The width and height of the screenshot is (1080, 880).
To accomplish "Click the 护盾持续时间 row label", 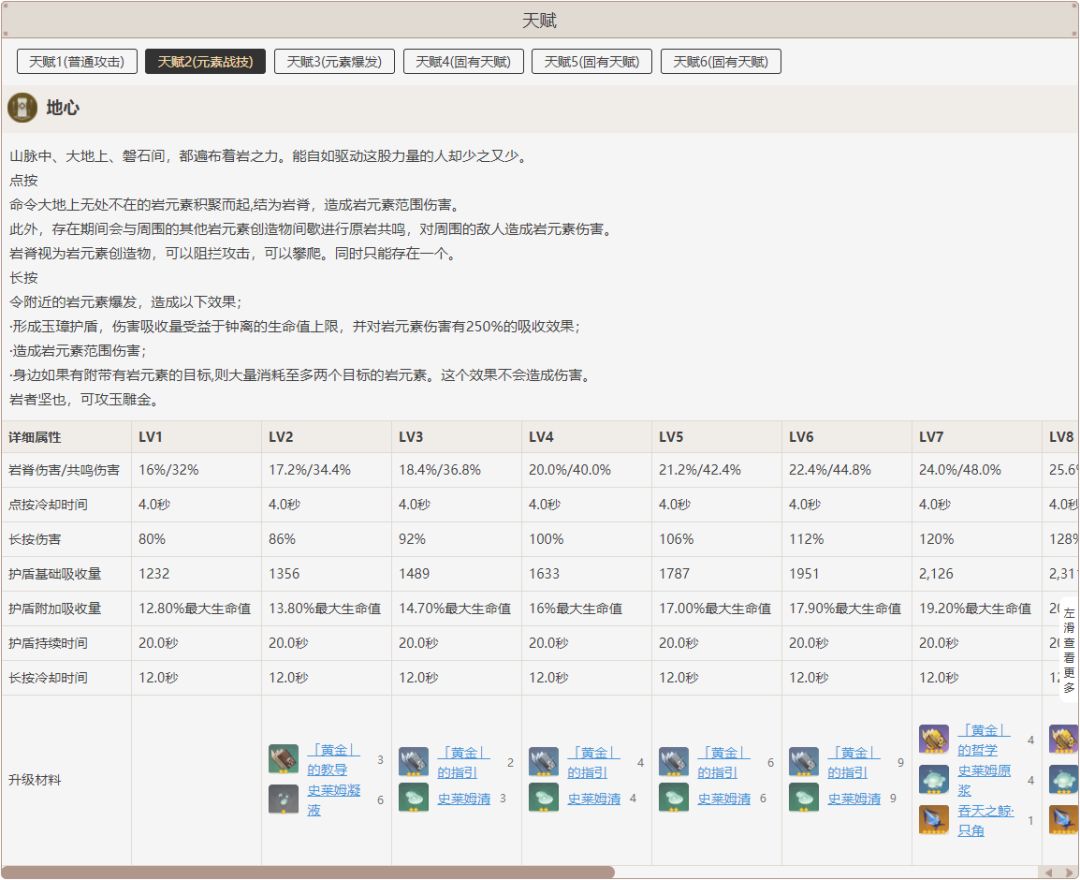I will click(x=48, y=643).
